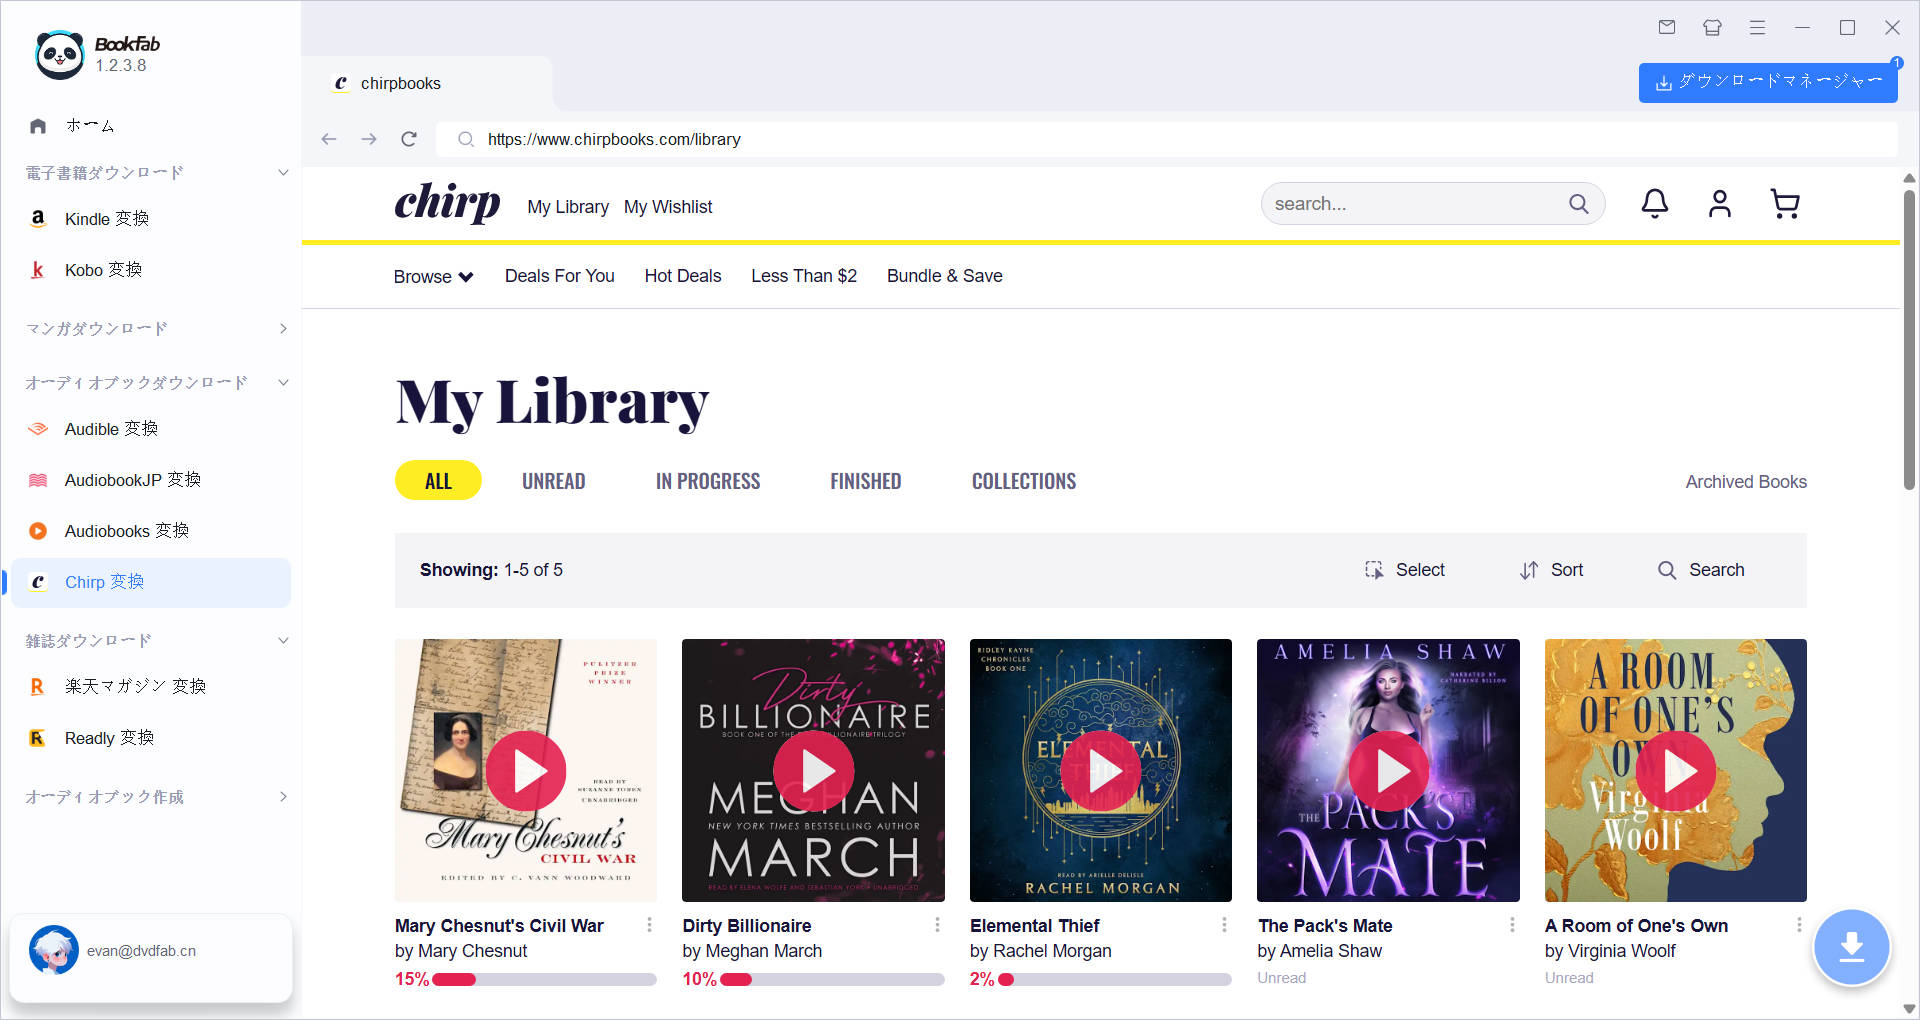Play A Room of One's Own audiobook
The height and width of the screenshot is (1020, 1920).
[x=1676, y=771]
